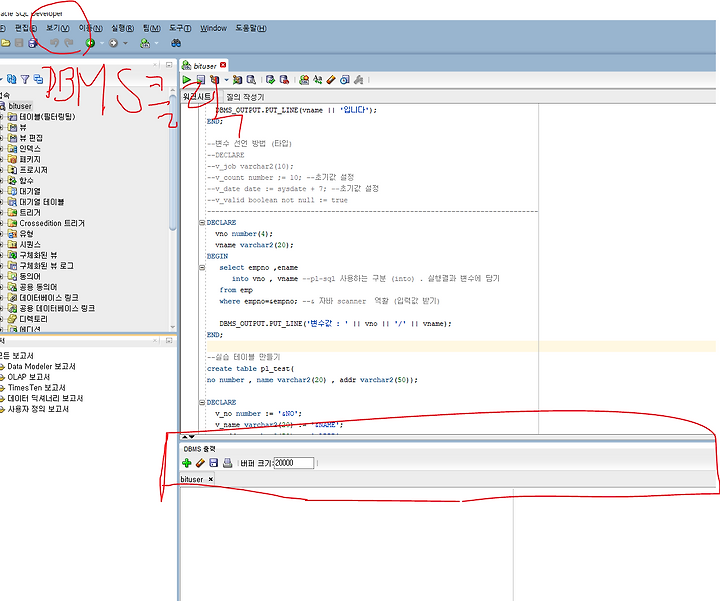Clear the worksheet with the eraser icon

(331, 80)
